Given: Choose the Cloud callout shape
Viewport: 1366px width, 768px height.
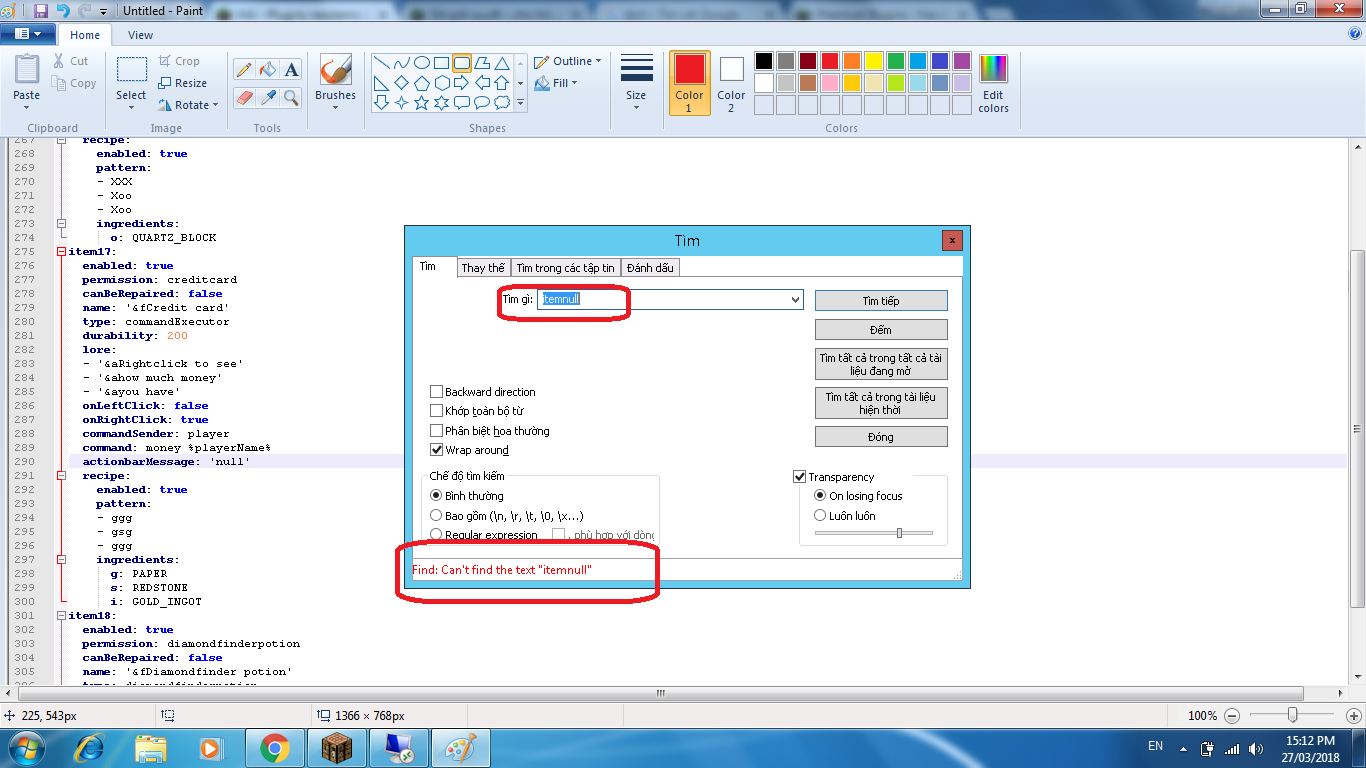Looking at the screenshot, I should pos(502,103).
